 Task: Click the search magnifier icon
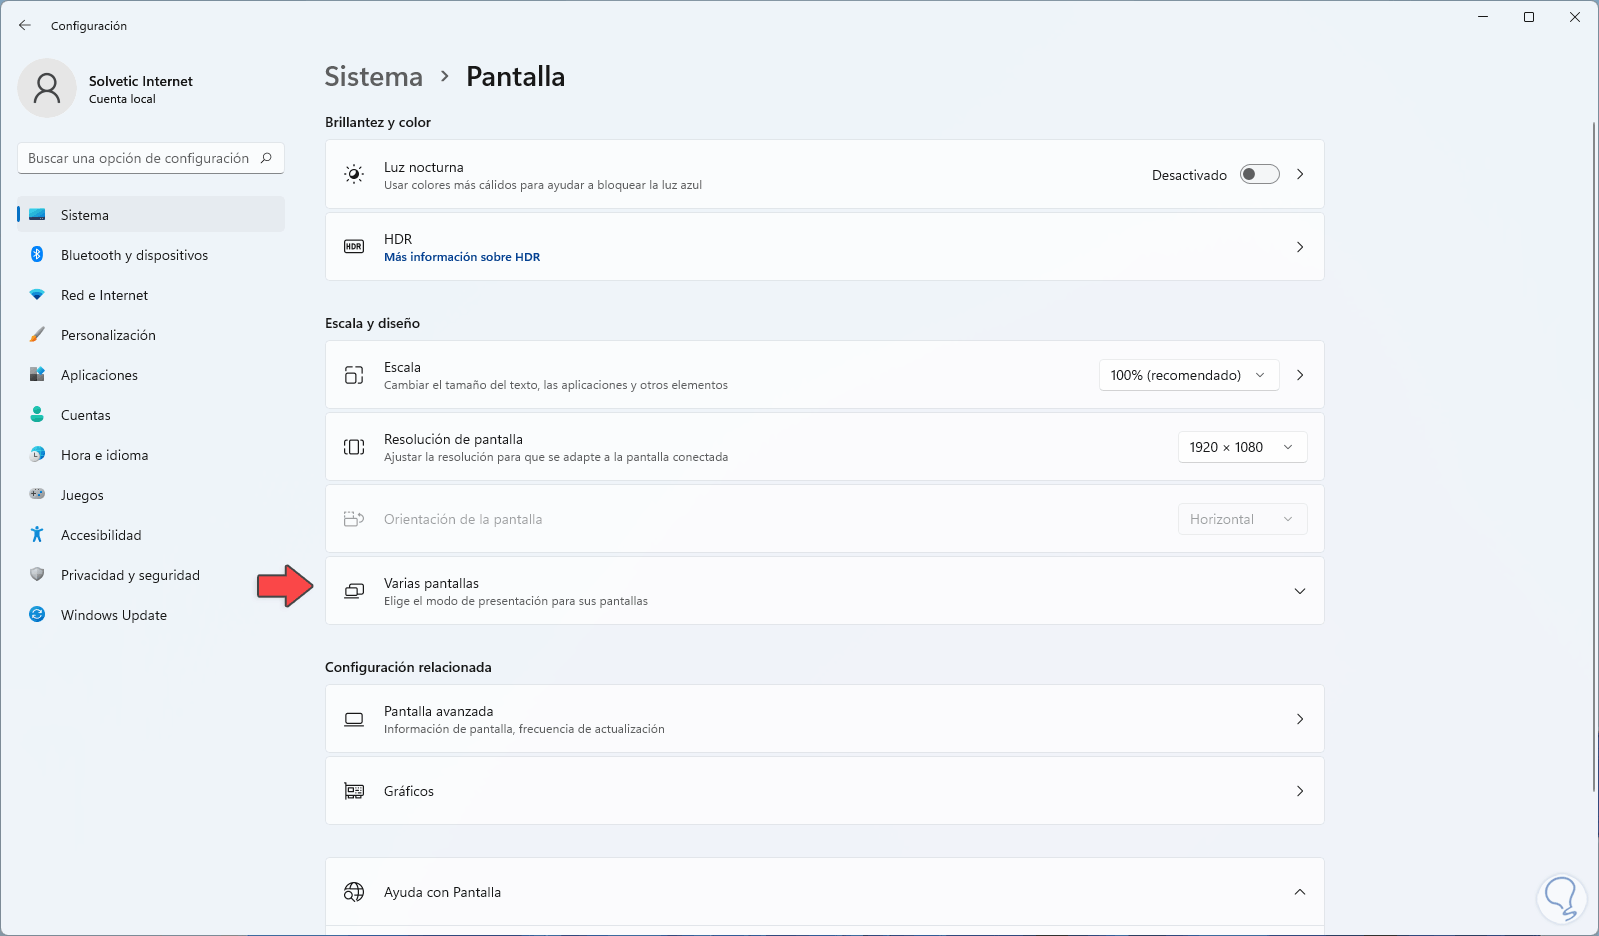coord(266,158)
